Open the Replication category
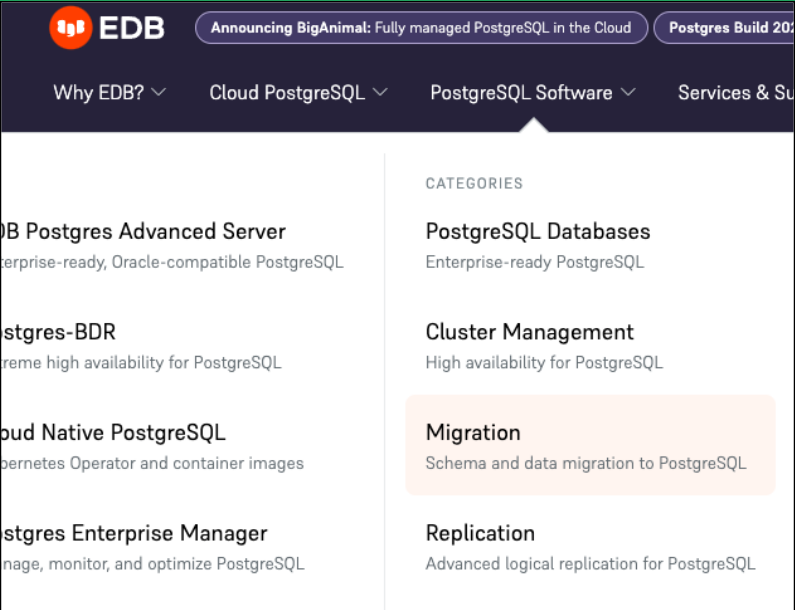The image size is (795, 610). pos(480,533)
